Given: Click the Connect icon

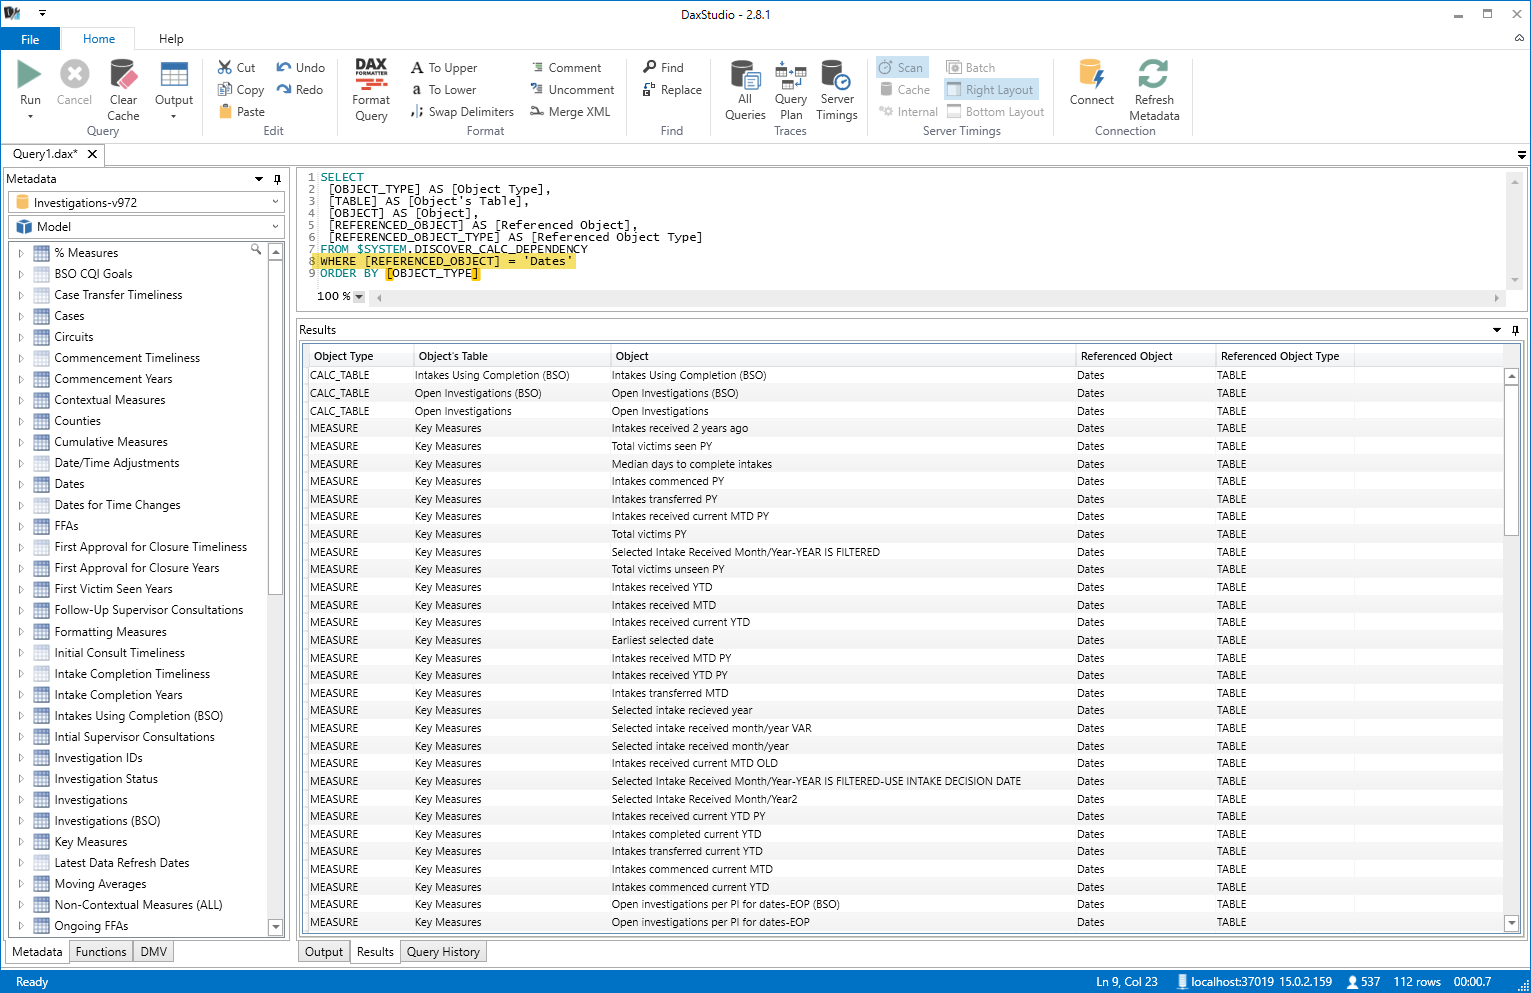Looking at the screenshot, I should pyautogui.click(x=1091, y=85).
